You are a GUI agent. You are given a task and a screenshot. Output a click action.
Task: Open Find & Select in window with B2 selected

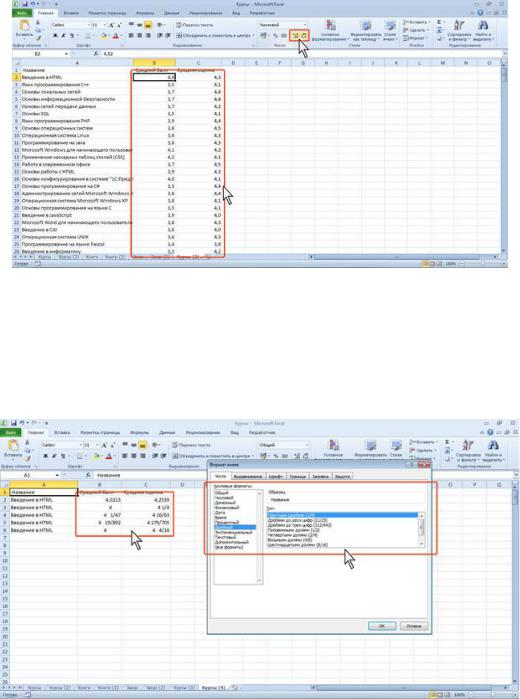[483, 30]
